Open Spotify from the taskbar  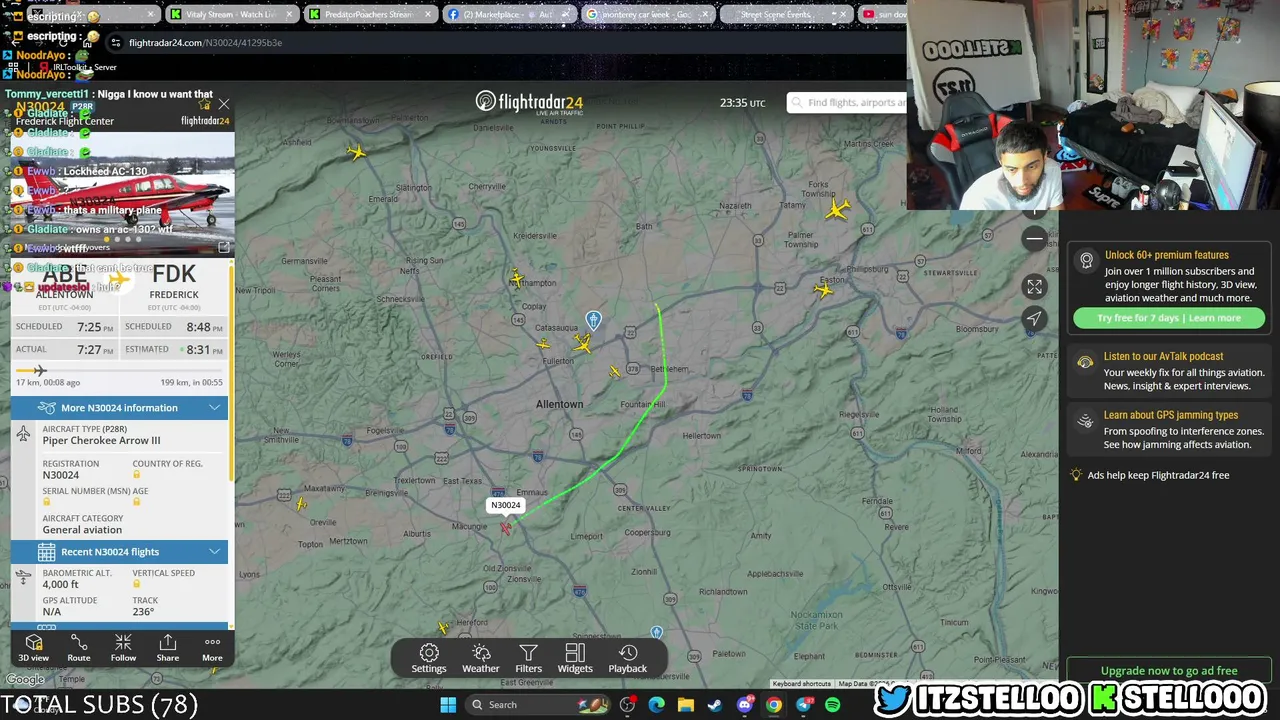[x=833, y=705]
